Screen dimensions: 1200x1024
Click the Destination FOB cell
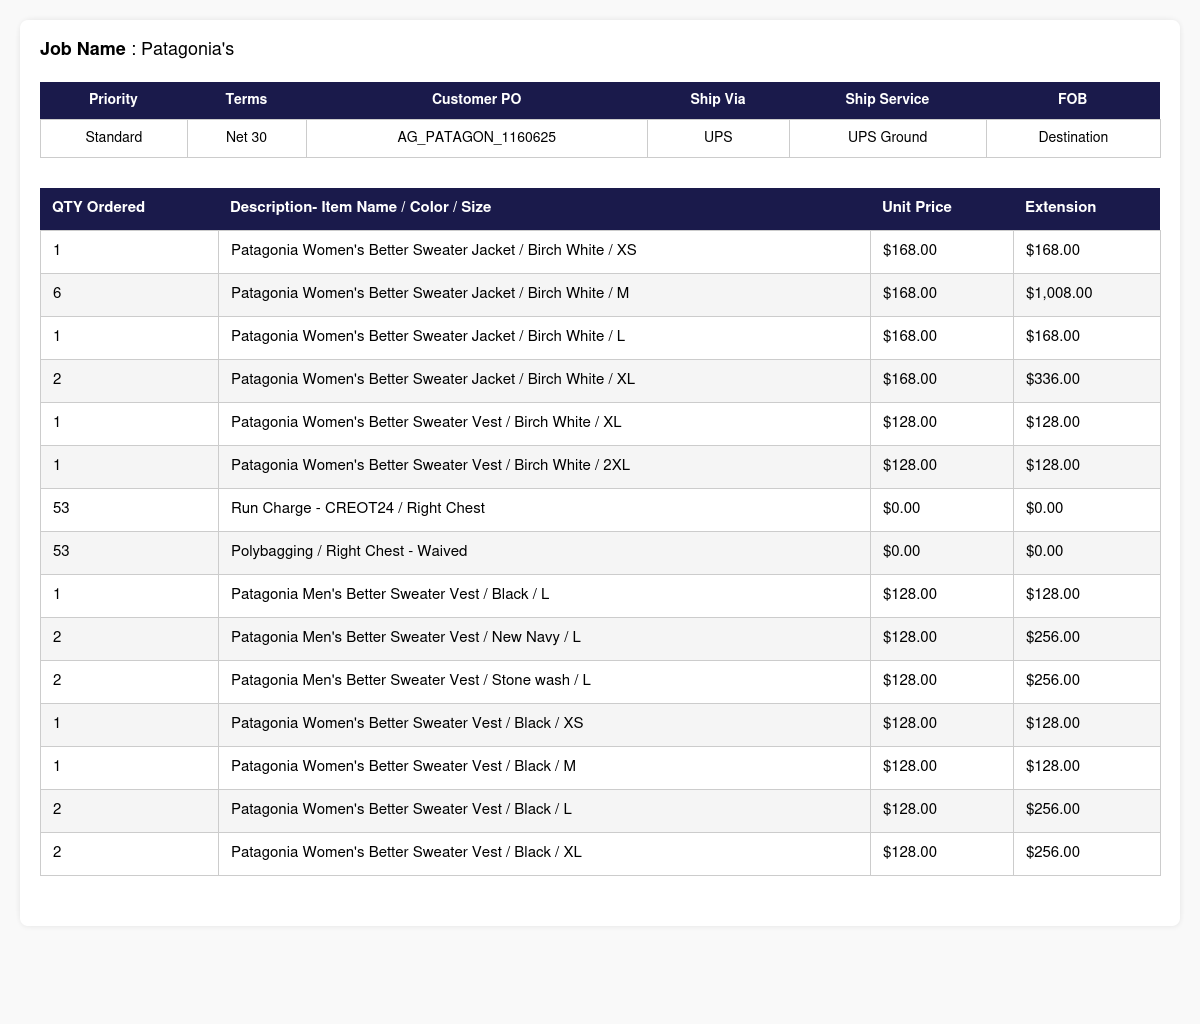click(x=1073, y=138)
